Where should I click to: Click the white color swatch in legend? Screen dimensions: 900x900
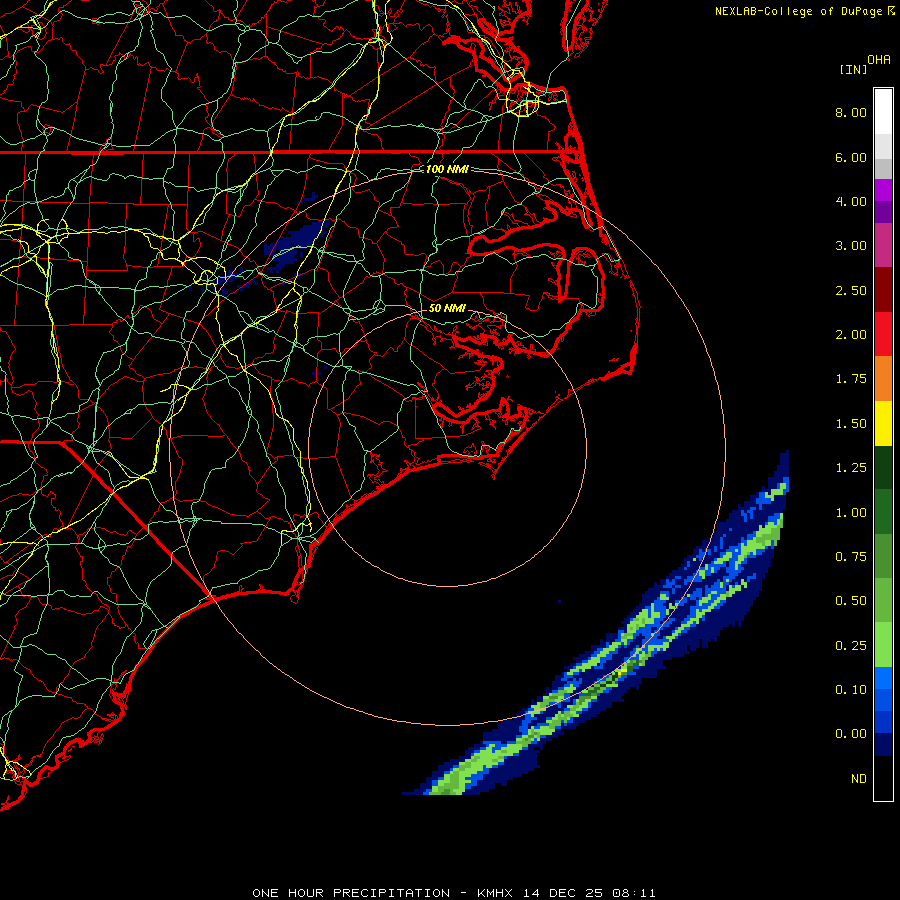point(883,112)
